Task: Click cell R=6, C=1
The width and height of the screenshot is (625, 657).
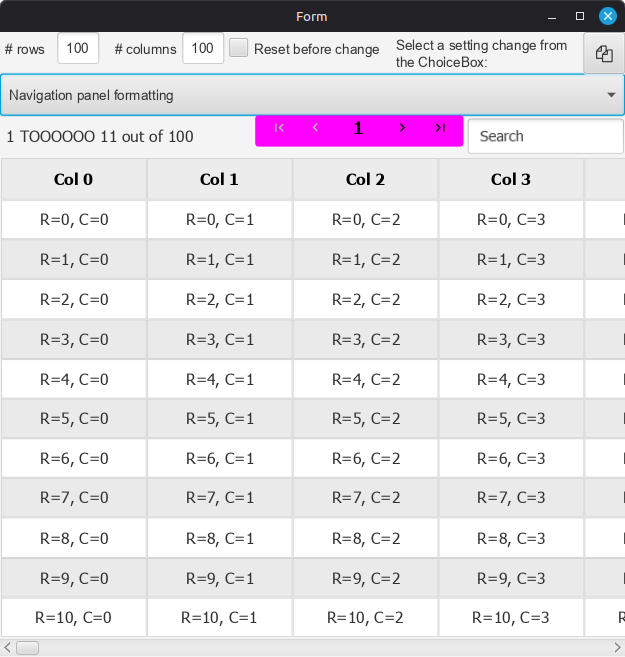Action: coord(220,458)
